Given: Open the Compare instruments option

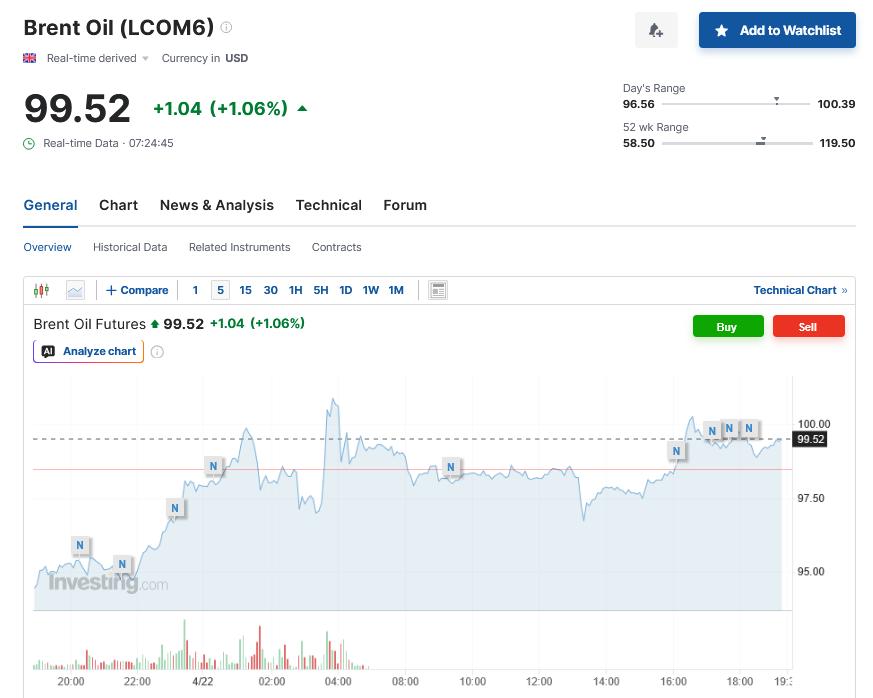Looking at the screenshot, I should pos(137,290).
